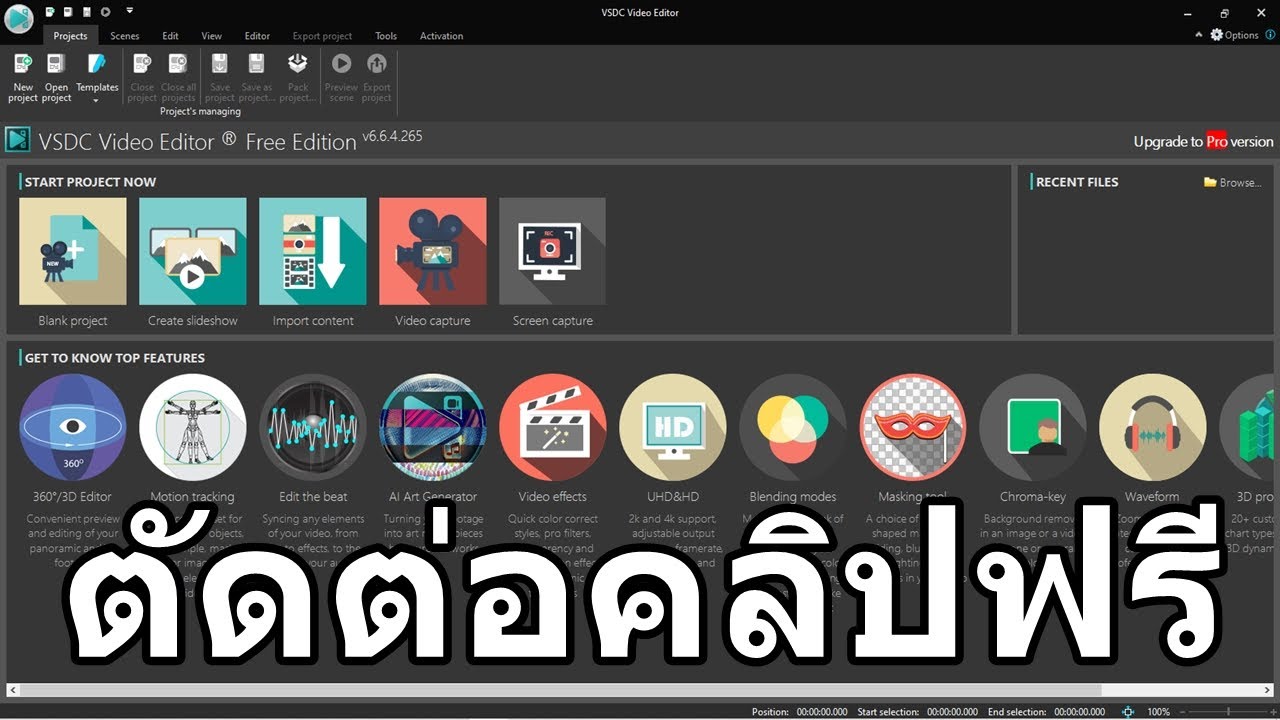Expand the quick access toolbar customize arrow
The width and height of the screenshot is (1280, 720).
tap(129, 12)
